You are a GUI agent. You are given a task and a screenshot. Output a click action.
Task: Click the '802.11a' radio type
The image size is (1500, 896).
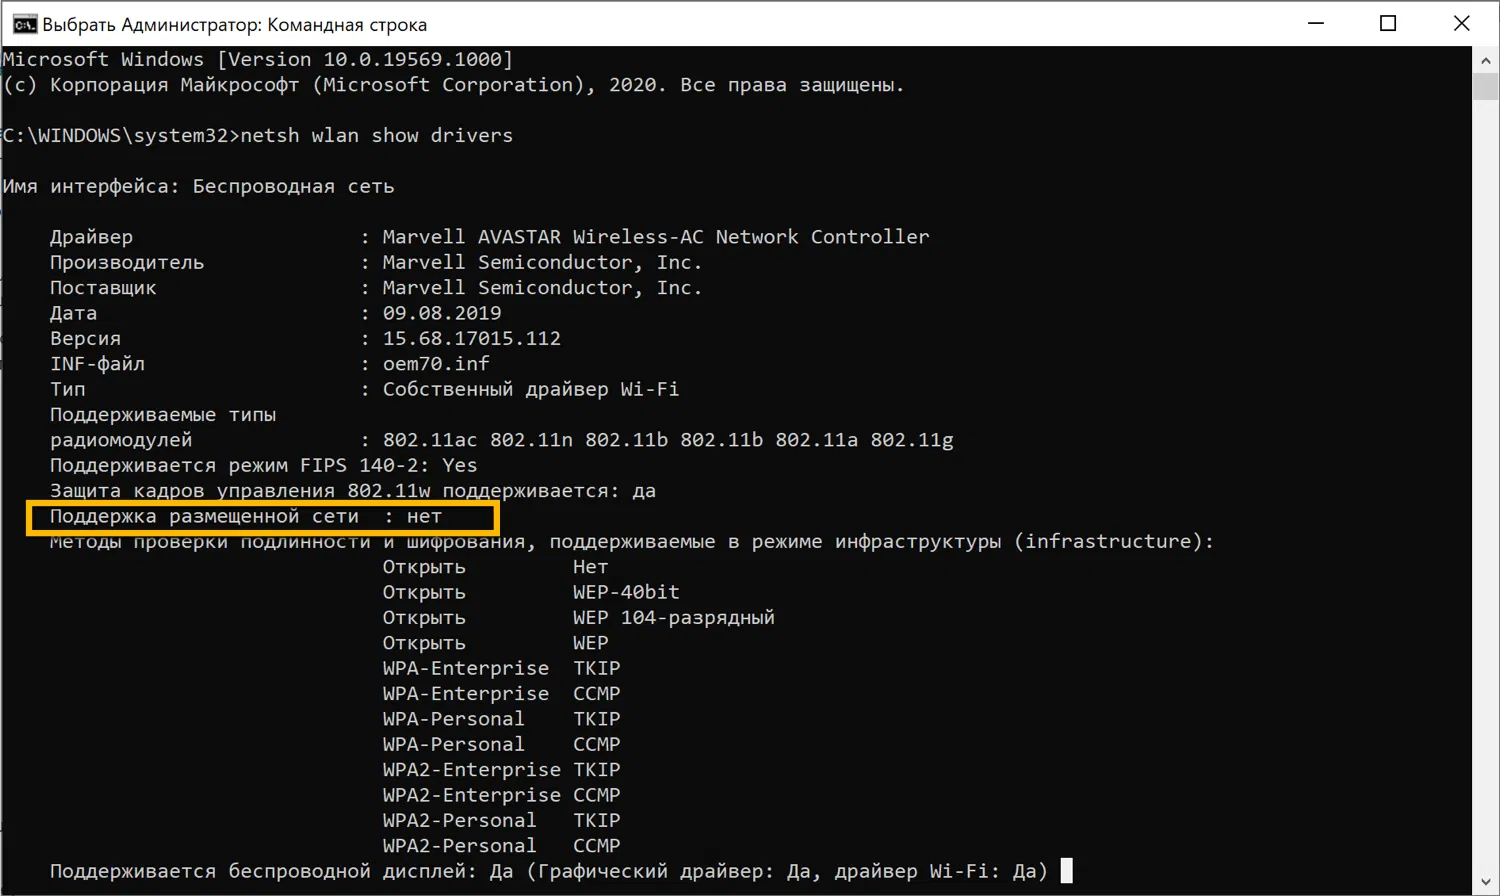click(x=816, y=440)
